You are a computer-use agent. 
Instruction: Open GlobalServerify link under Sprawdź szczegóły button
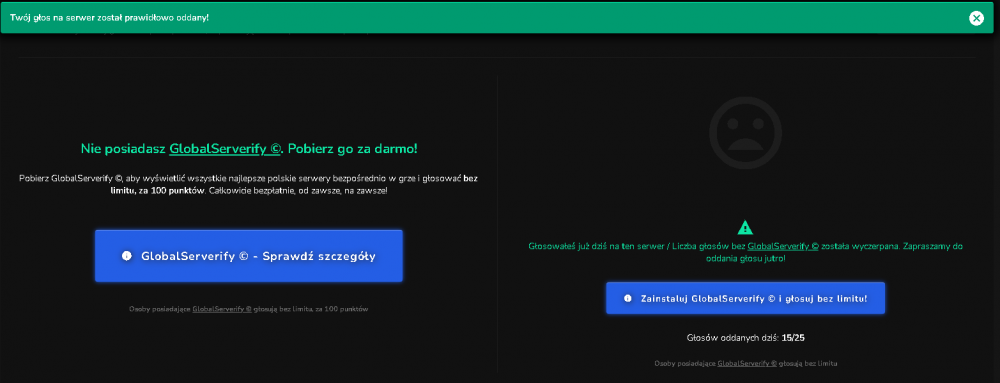coord(222,308)
